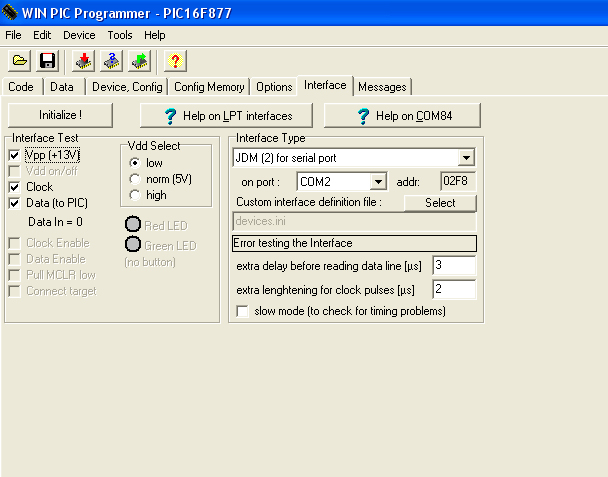
Task: Select high Vdd radio option
Action: 135,195
